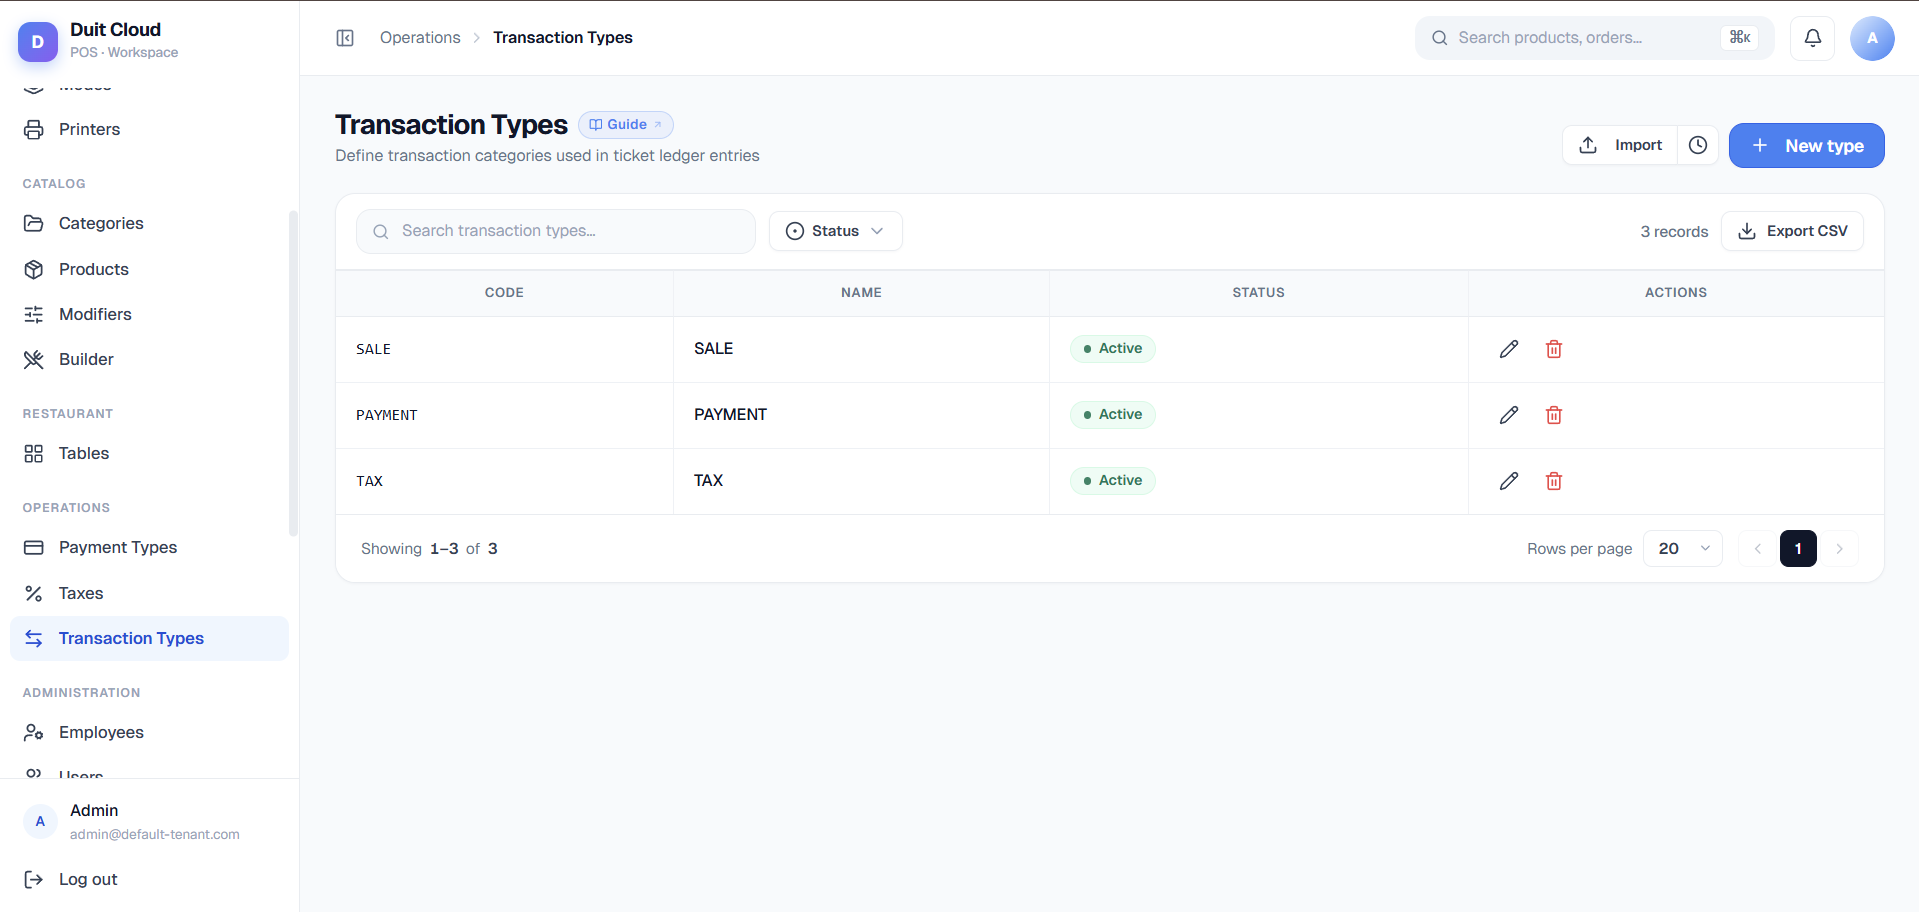This screenshot has height=912, width=1919.
Task: Open Modifiers in sidebar
Action: (x=149, y=314)
